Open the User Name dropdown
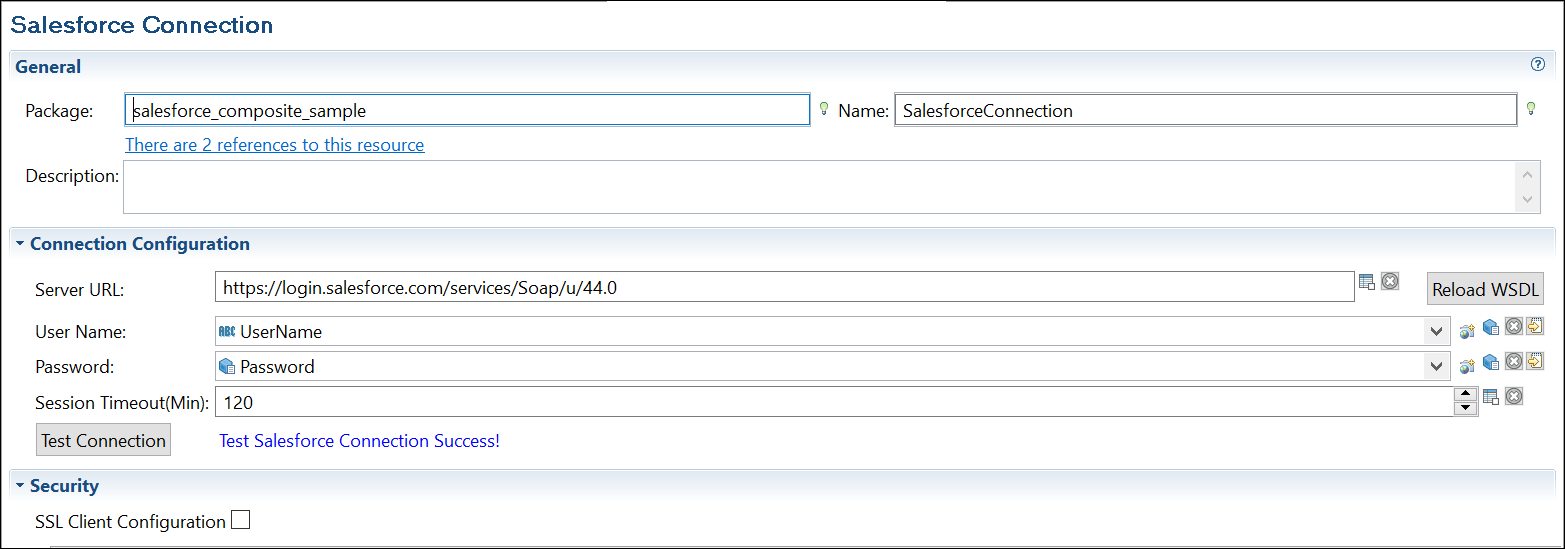The width and height of the screenshot is (1565, 549). [x=1437, y=331]
